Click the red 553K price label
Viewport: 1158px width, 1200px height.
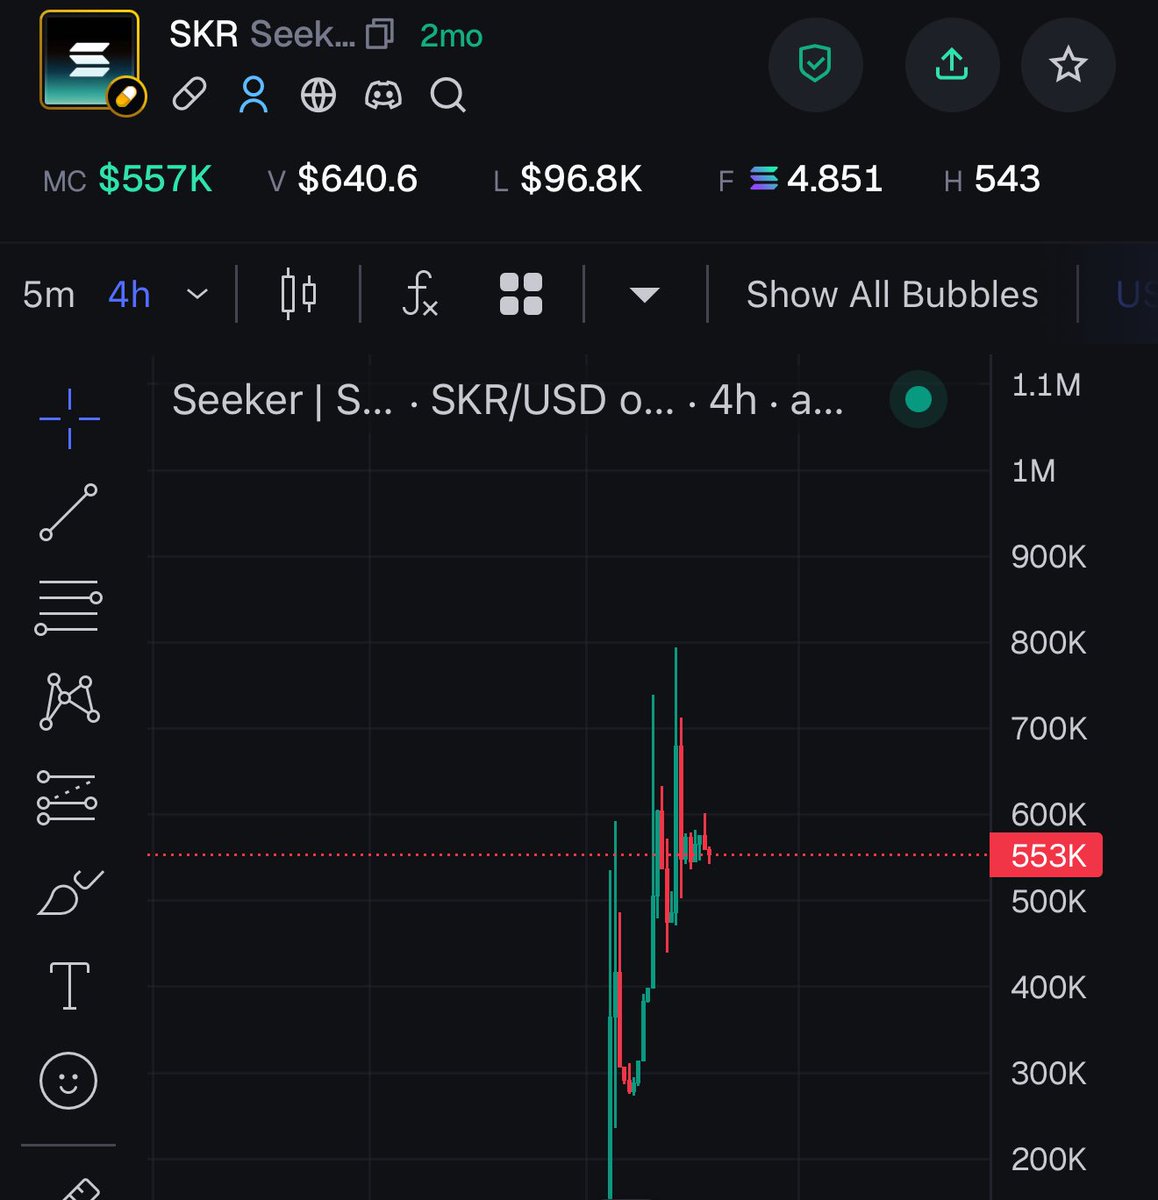1046,855
